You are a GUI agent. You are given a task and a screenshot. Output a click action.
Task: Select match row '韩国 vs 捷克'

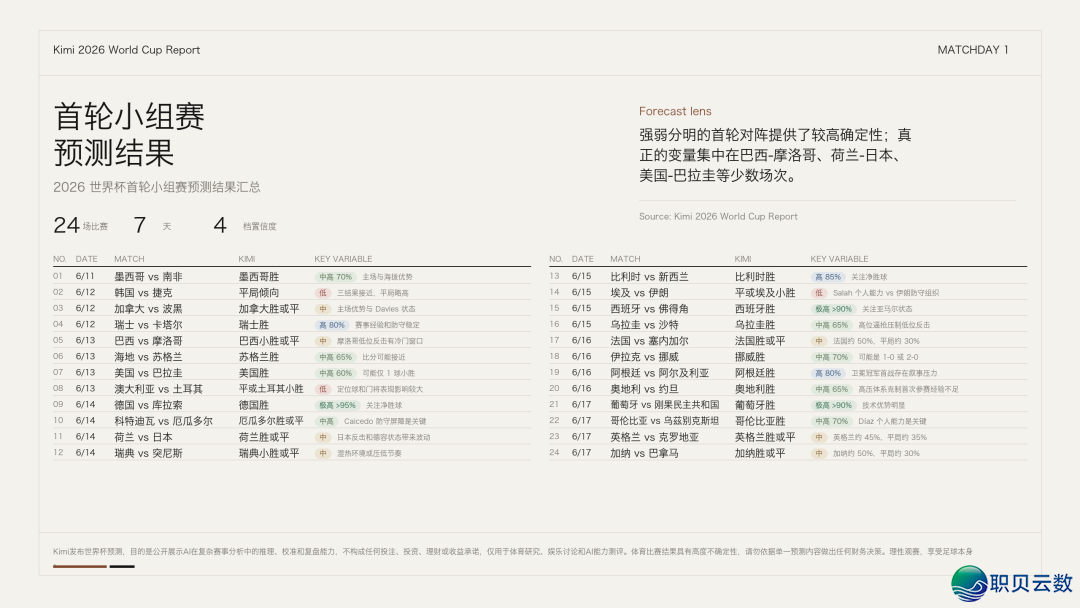coord(292,293)
